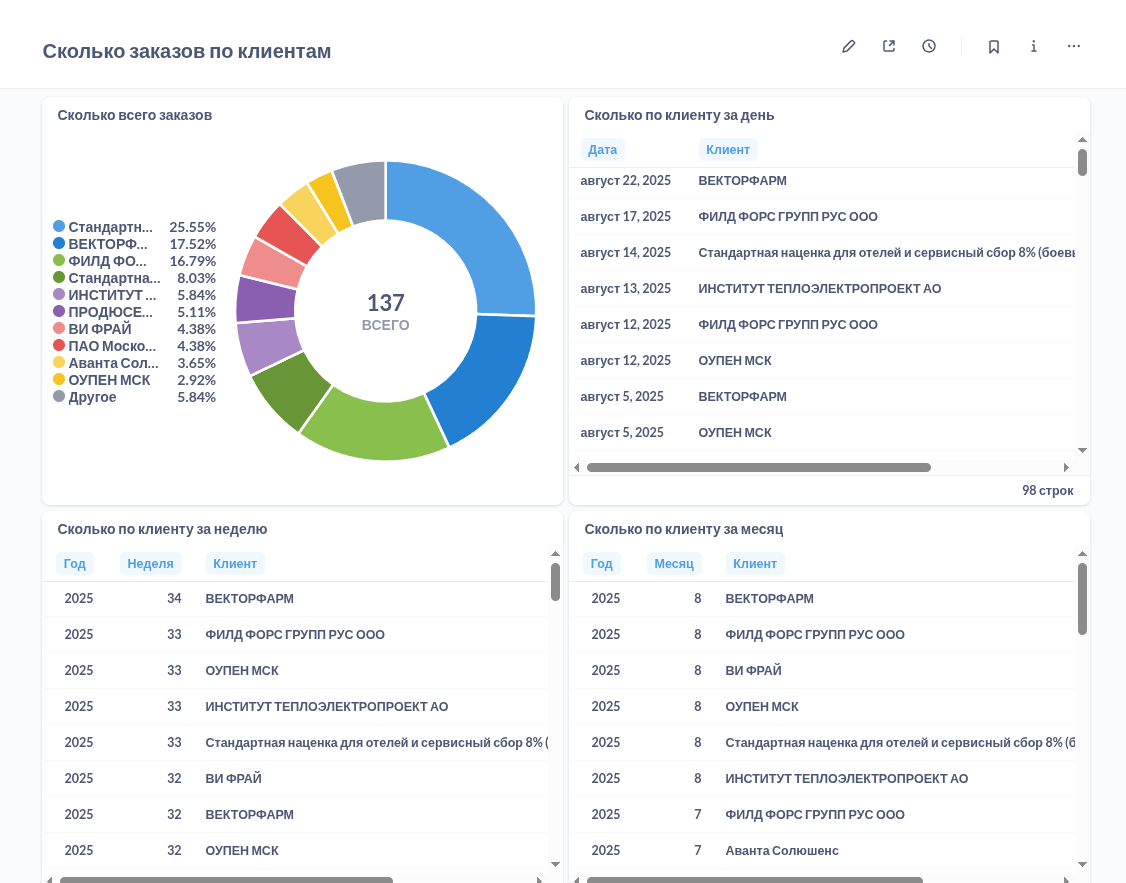Open the clock history icon
This screenshot has width=1126, height=883.
929,46
